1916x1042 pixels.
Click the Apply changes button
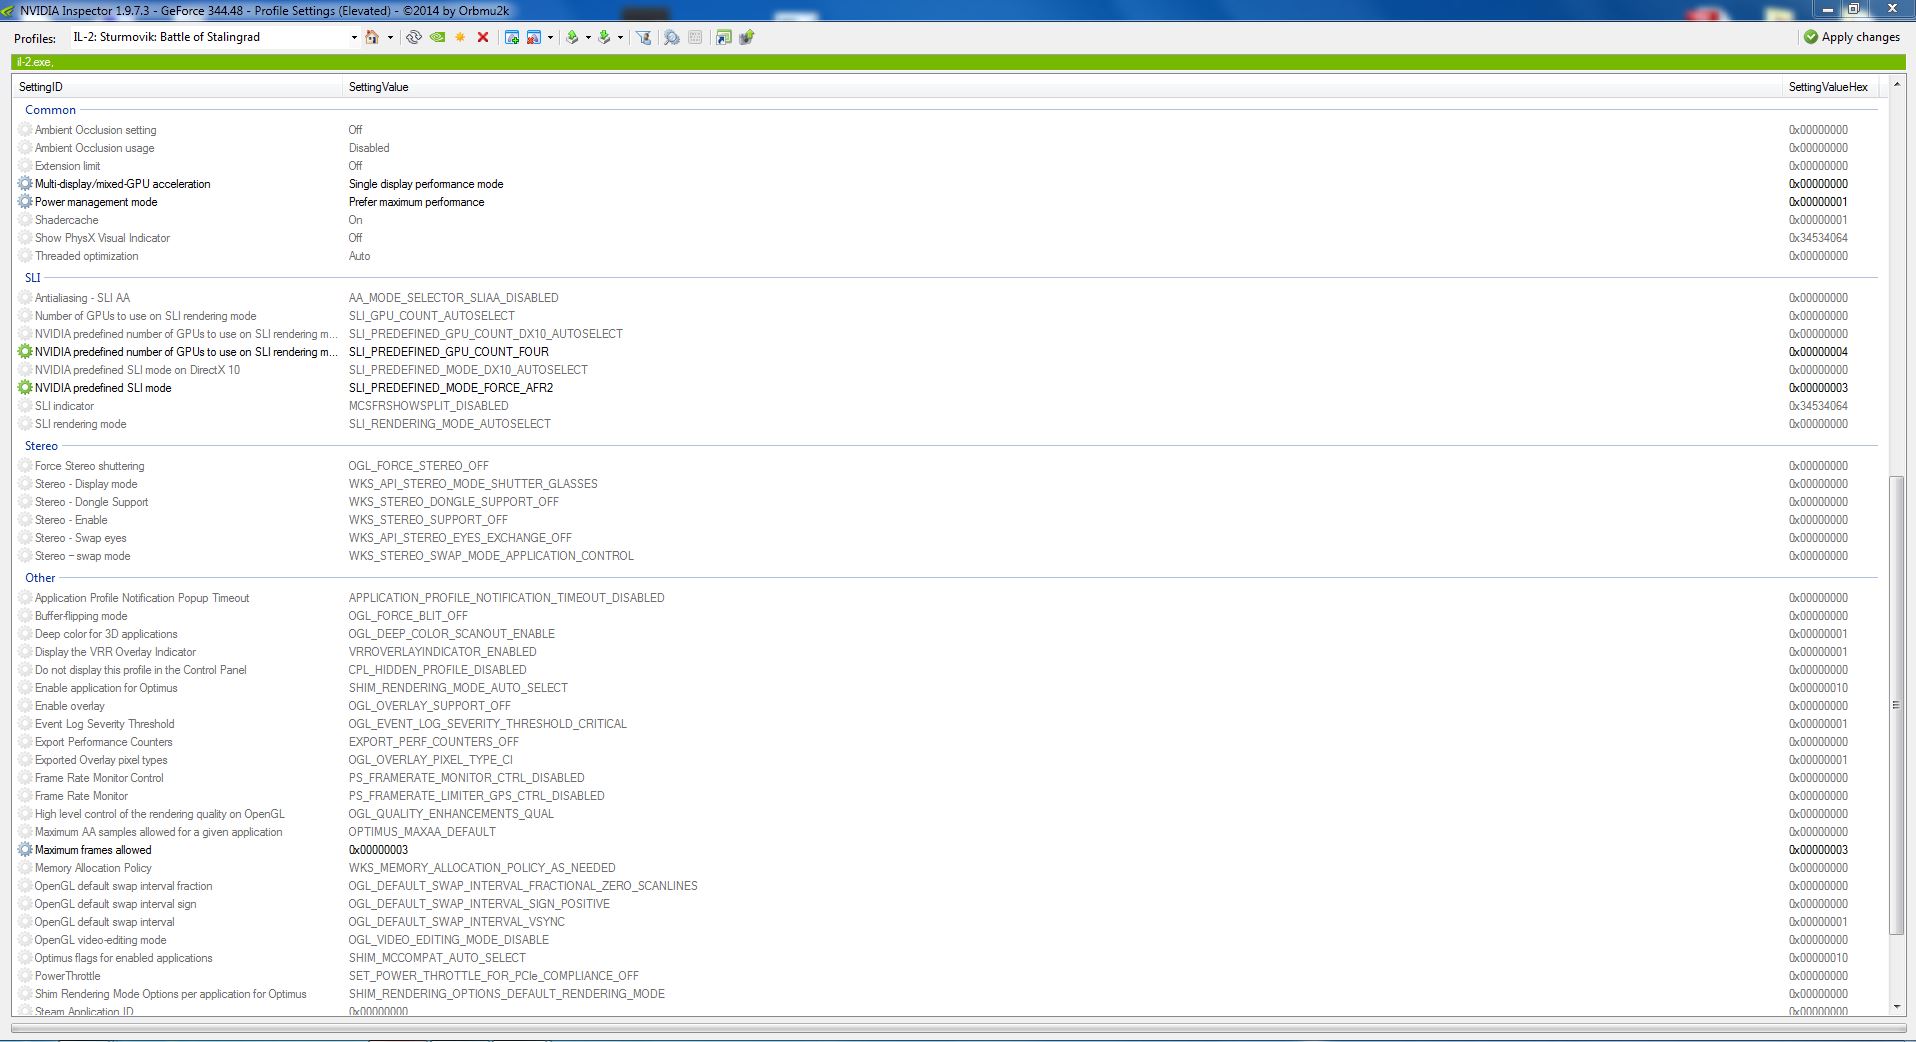point(1852,37)
